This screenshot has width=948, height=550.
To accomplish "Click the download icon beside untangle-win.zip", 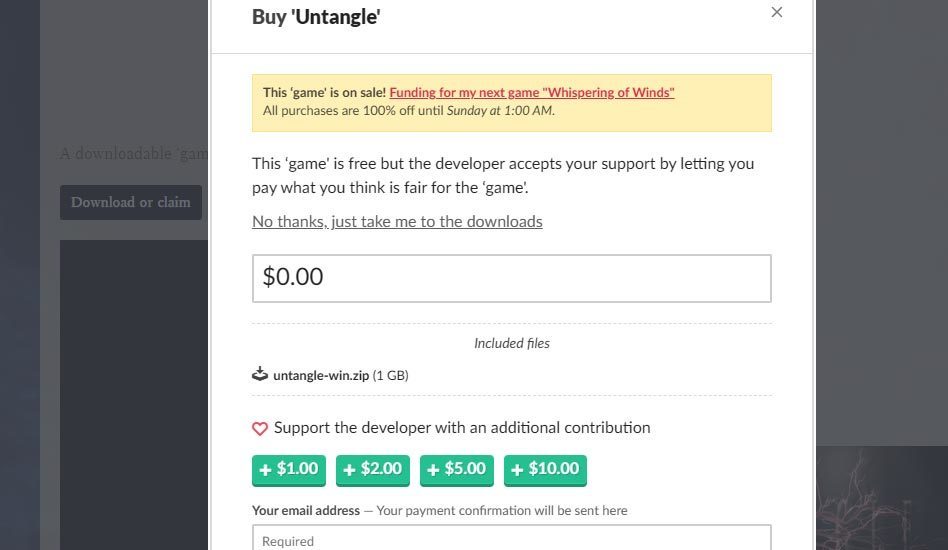I will pos(260,374).
